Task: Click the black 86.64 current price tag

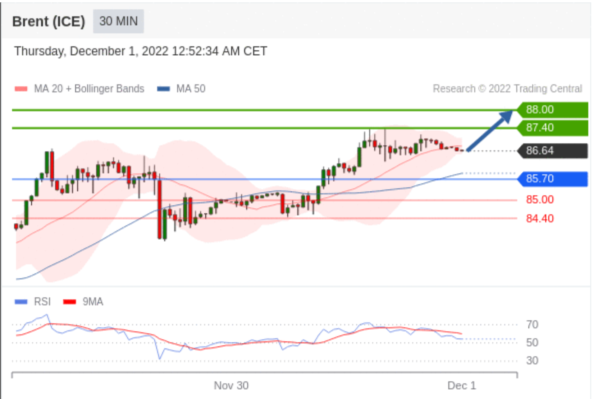Action: point(552,151)
